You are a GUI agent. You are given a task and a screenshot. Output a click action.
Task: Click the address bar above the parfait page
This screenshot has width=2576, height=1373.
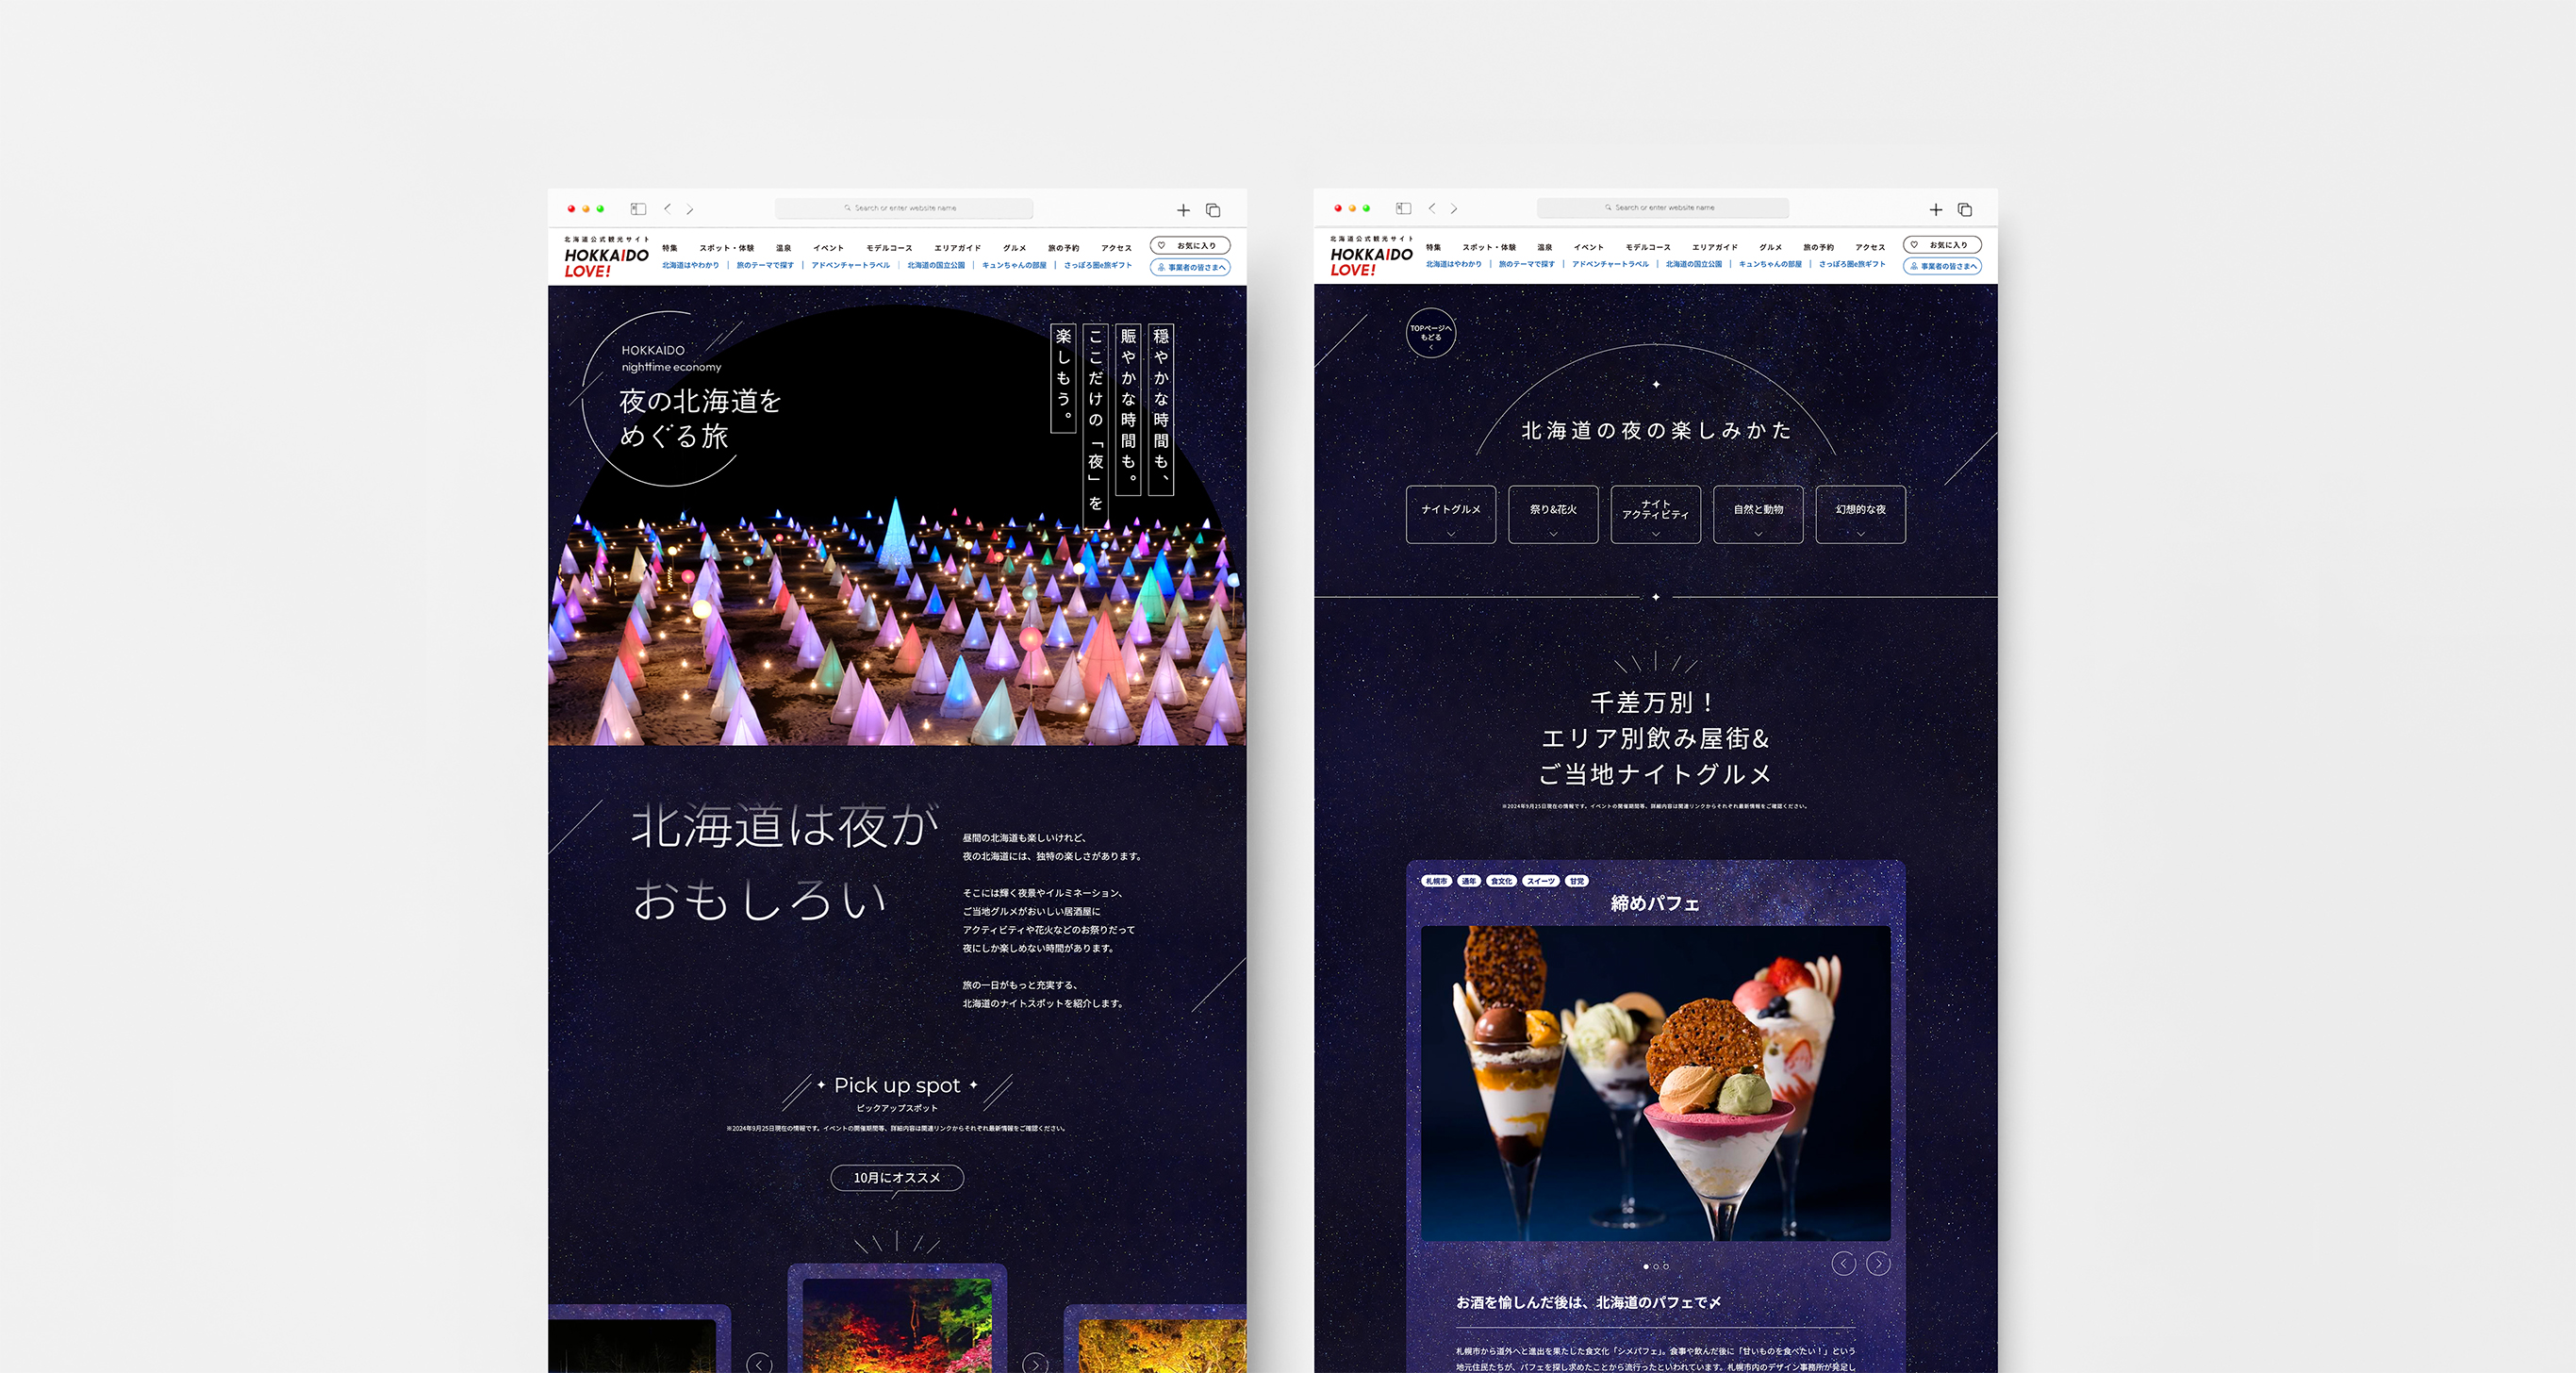point(1662,208)
